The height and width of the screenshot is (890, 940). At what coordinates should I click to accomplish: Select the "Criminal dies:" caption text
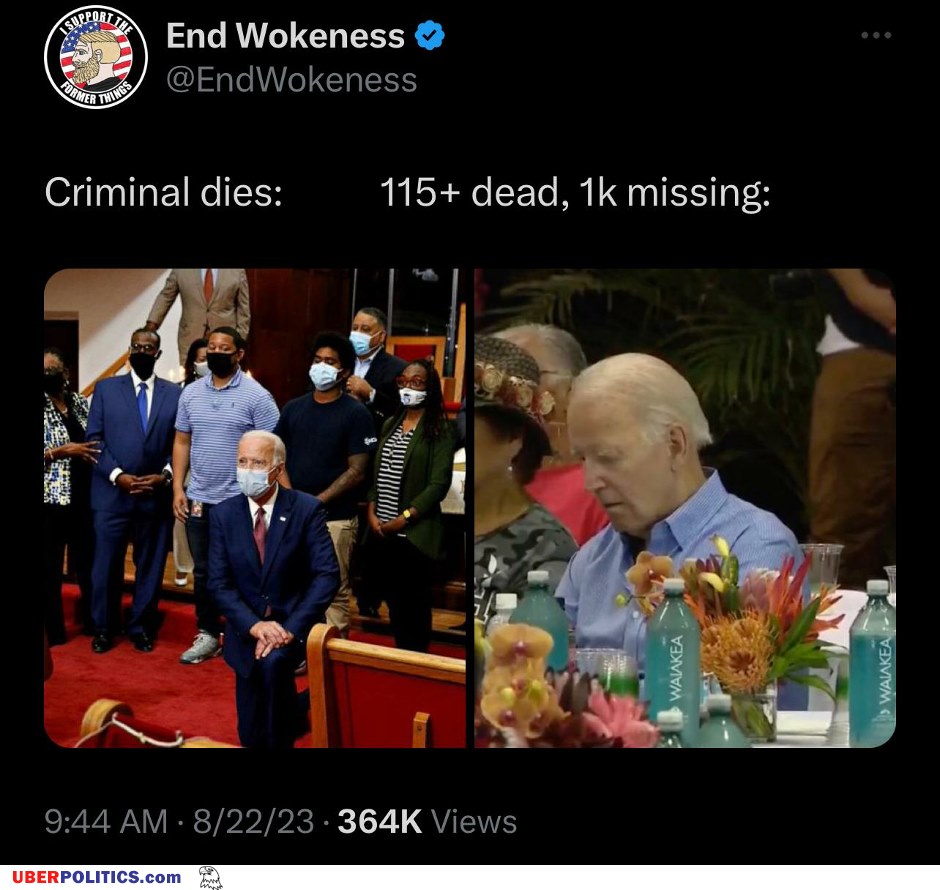(x=163, y=192)
